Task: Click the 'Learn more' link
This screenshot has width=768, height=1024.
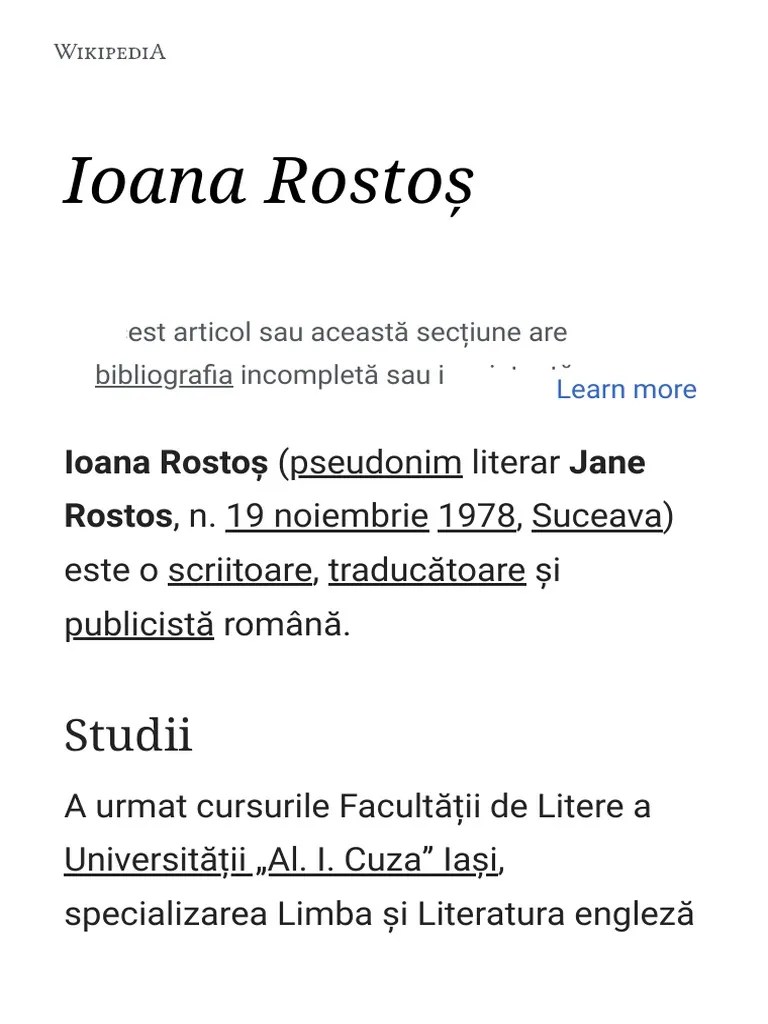Action: 626,389
